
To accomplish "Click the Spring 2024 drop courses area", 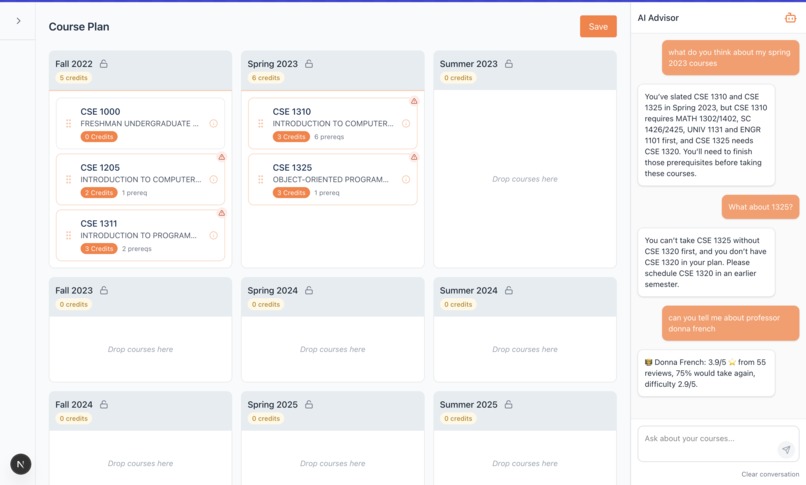I will [333, 349].
